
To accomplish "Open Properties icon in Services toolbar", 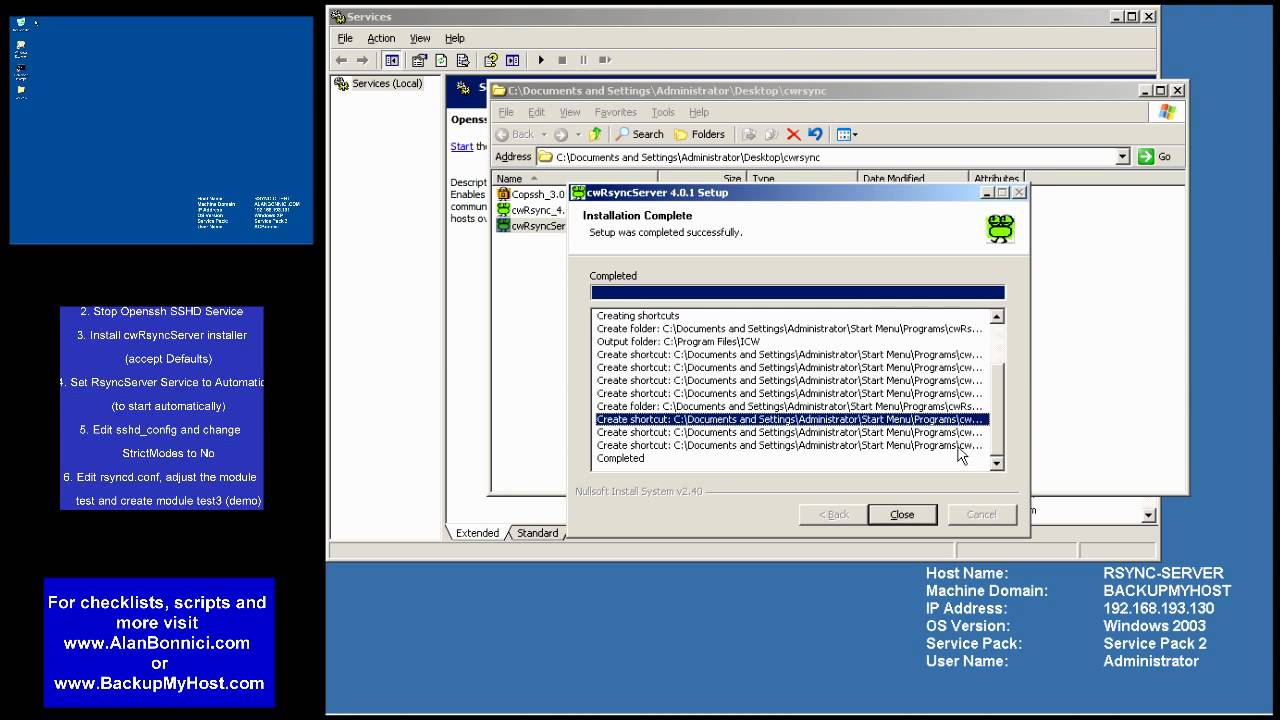I will pyautogui.click(x=419, y=60).
